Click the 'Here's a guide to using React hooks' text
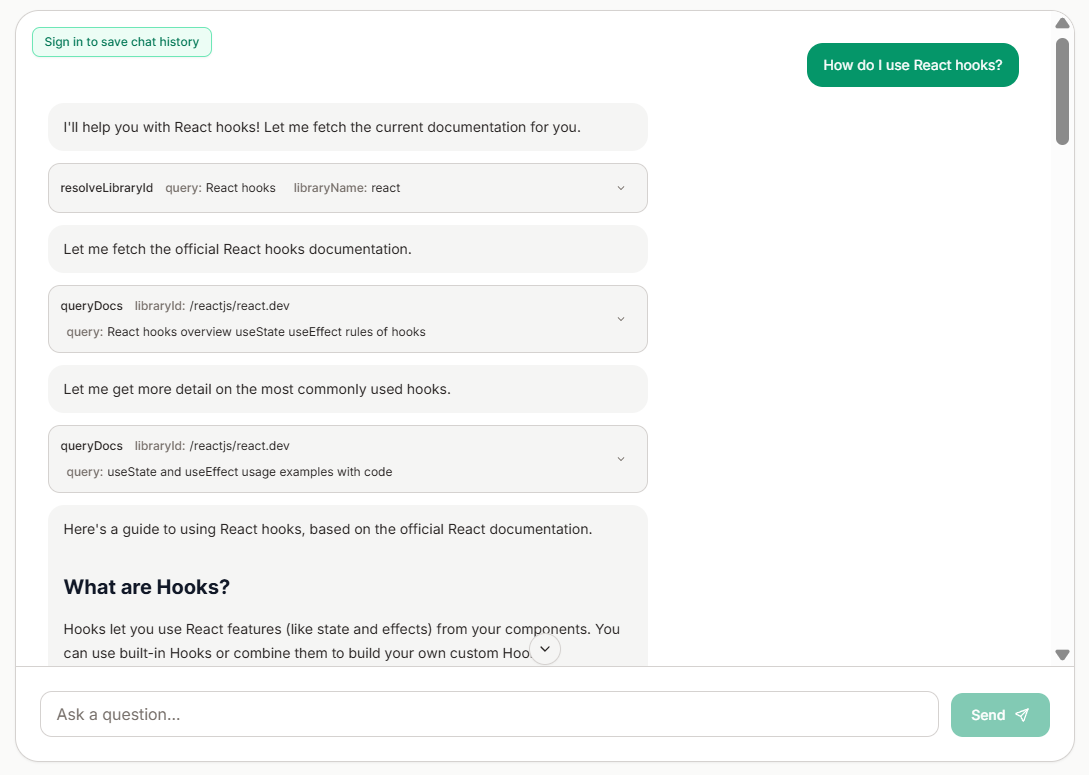The width and height of the screenshot is (1089, 775). point(328,529)
